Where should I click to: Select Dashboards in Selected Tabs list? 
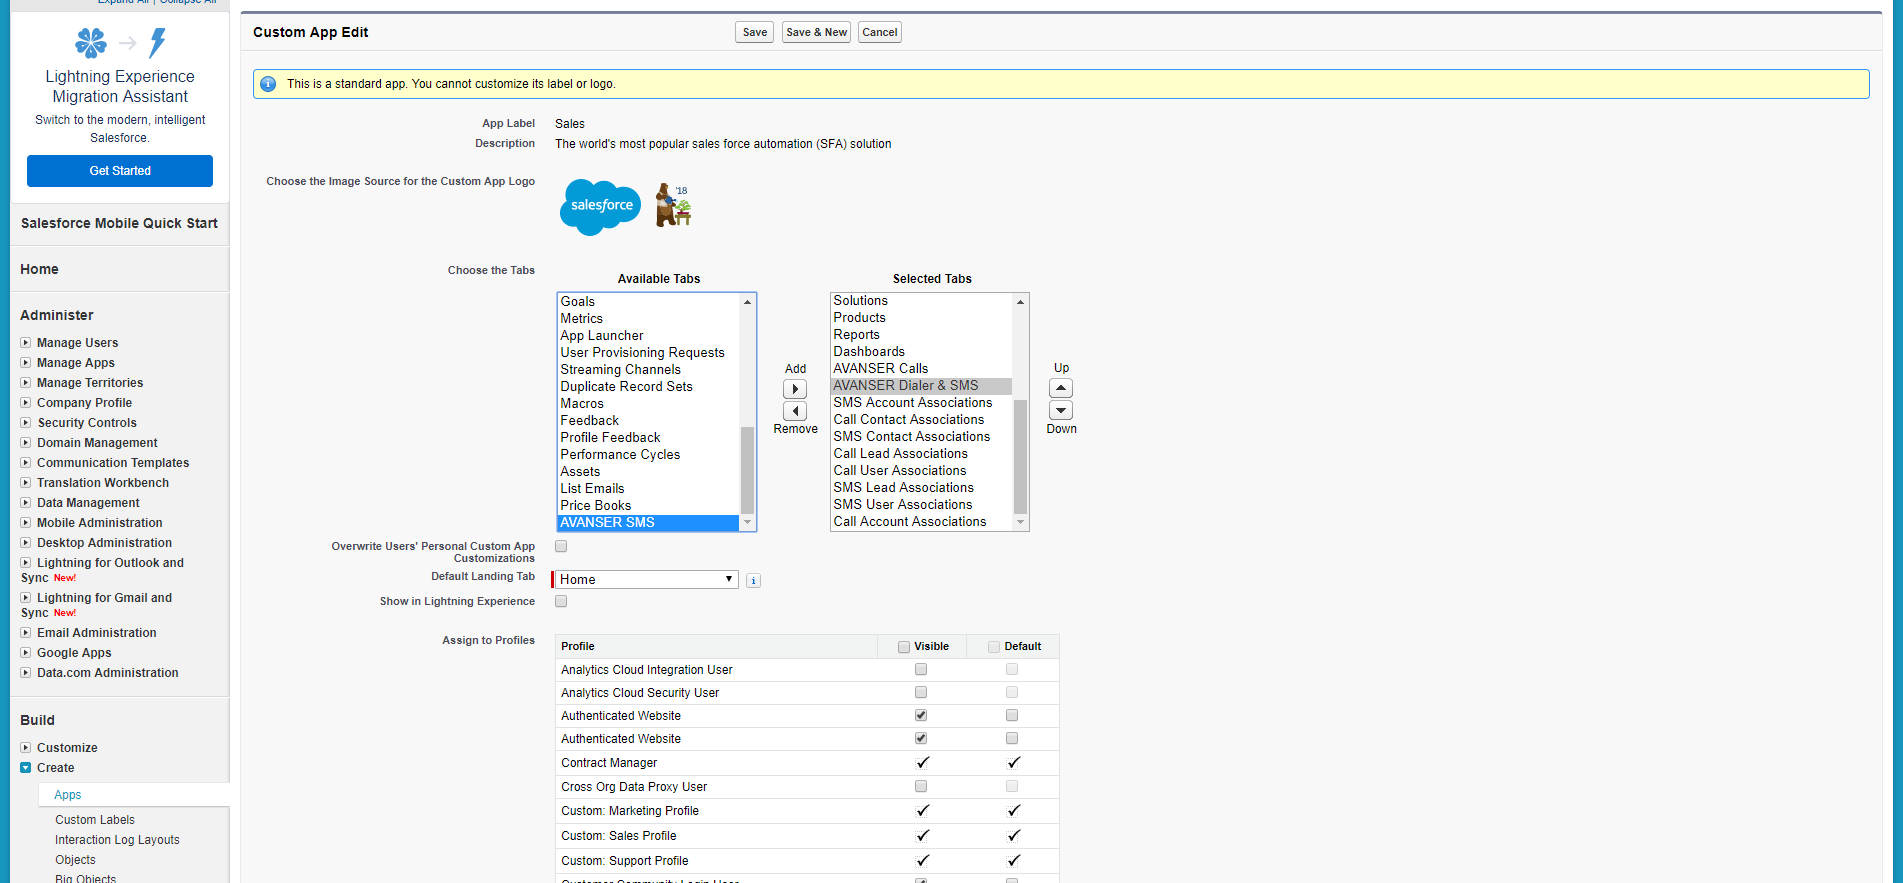869,352
